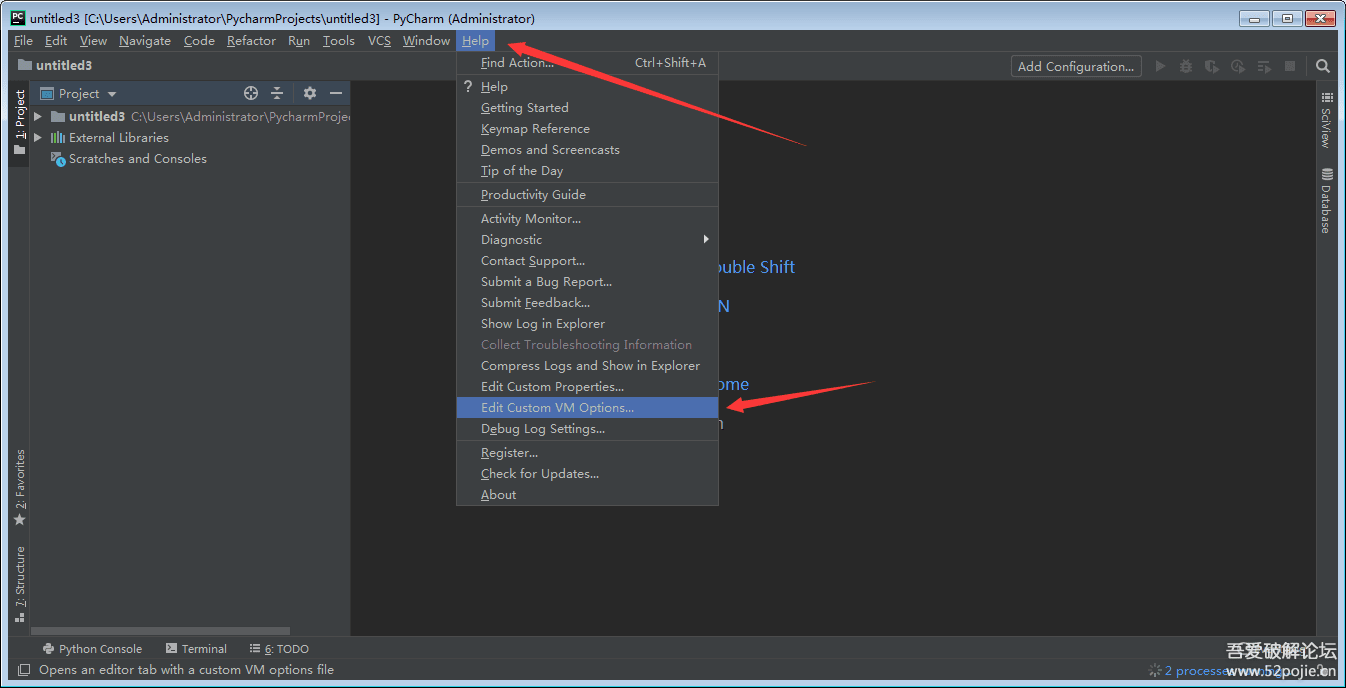Expand the External Libraries node
The image size is (1346, 688).
(x=38, y=137)
